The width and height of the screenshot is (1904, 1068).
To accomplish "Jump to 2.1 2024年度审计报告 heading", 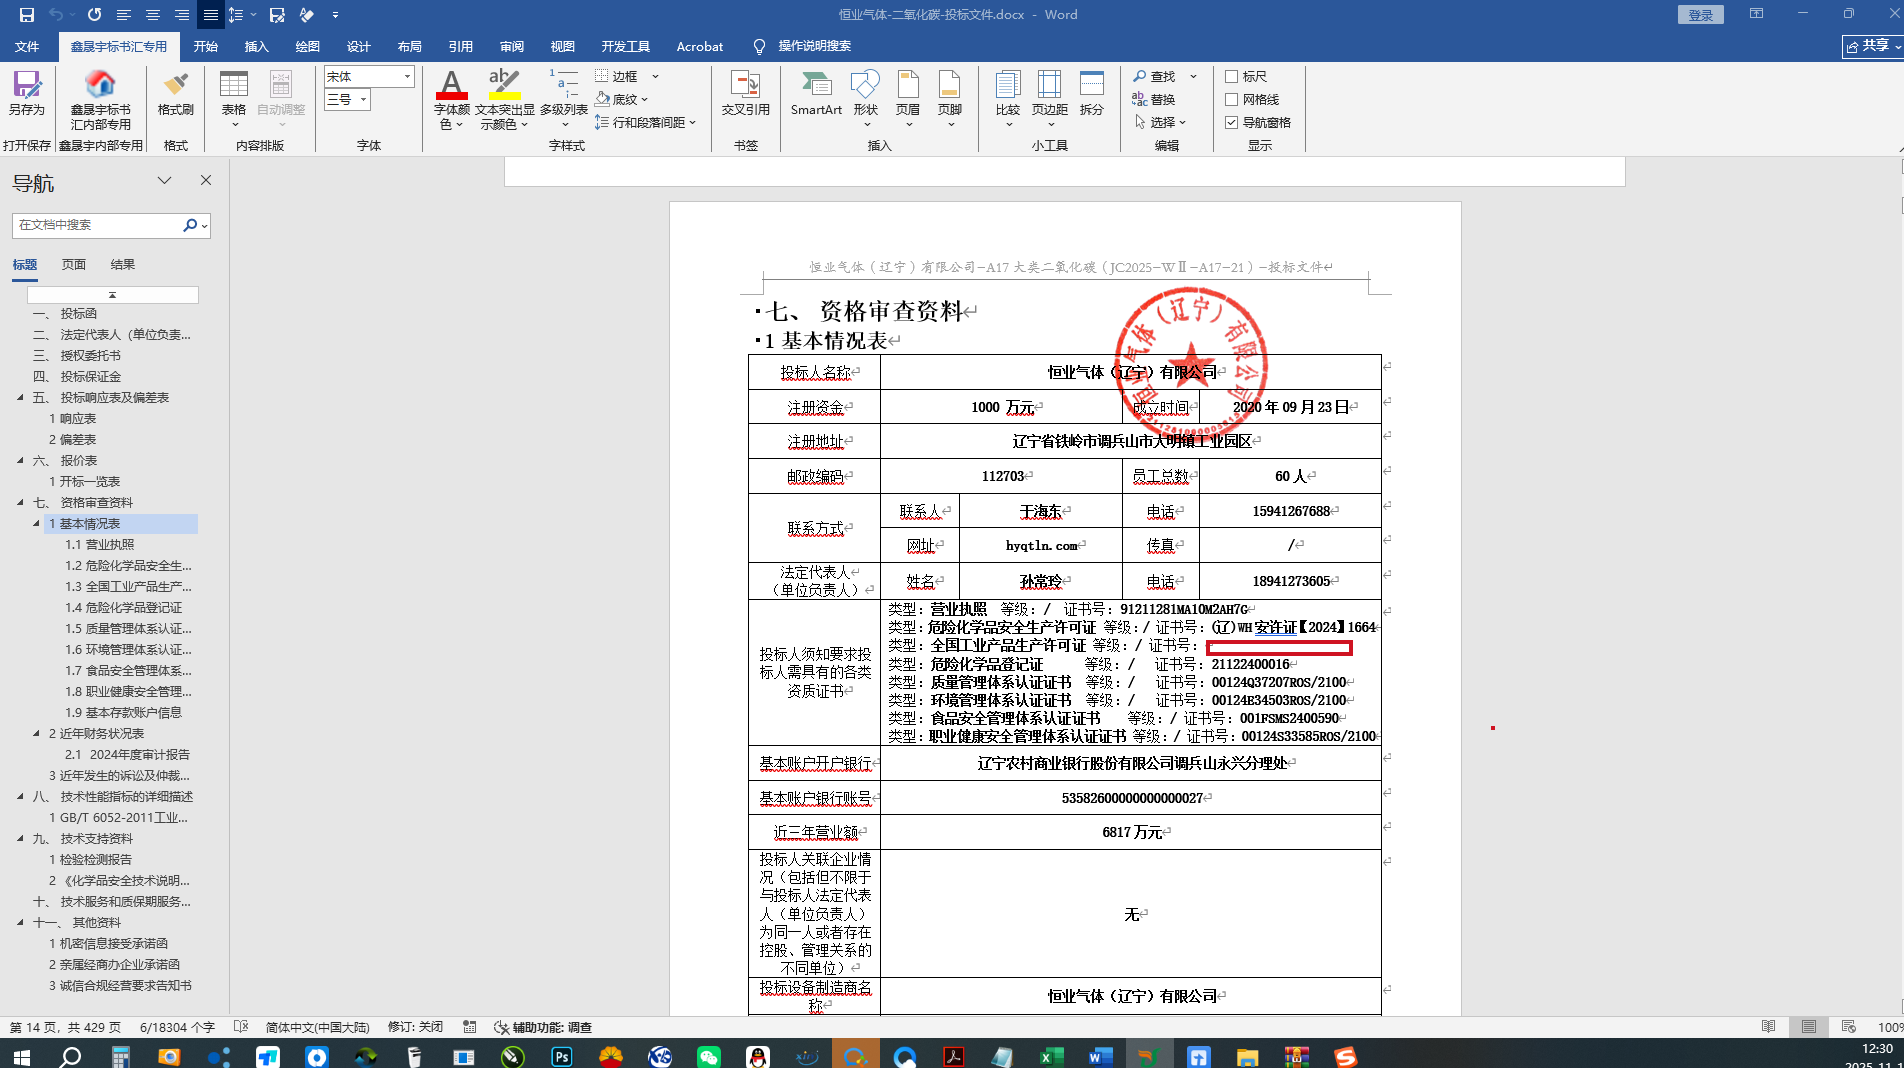I will pos(127,754).
